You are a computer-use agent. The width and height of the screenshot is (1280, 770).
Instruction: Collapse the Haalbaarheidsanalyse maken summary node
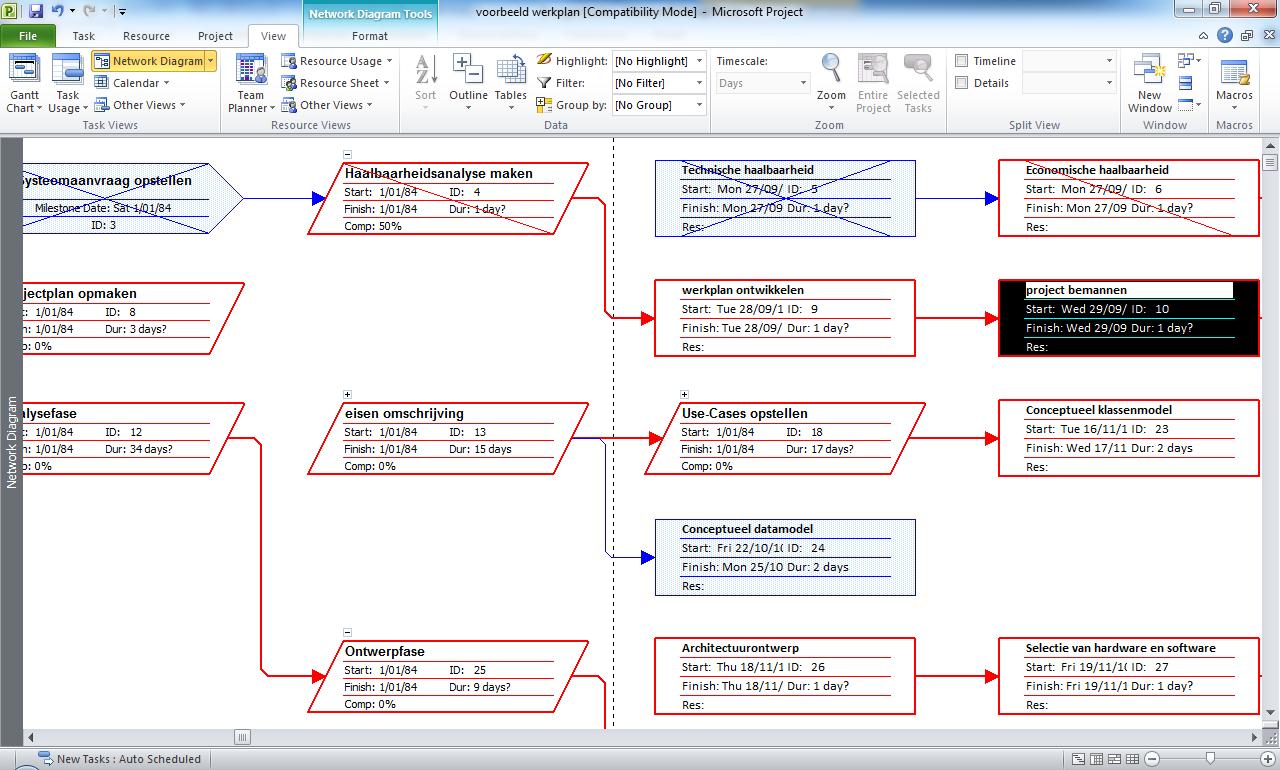coord(347,154)
